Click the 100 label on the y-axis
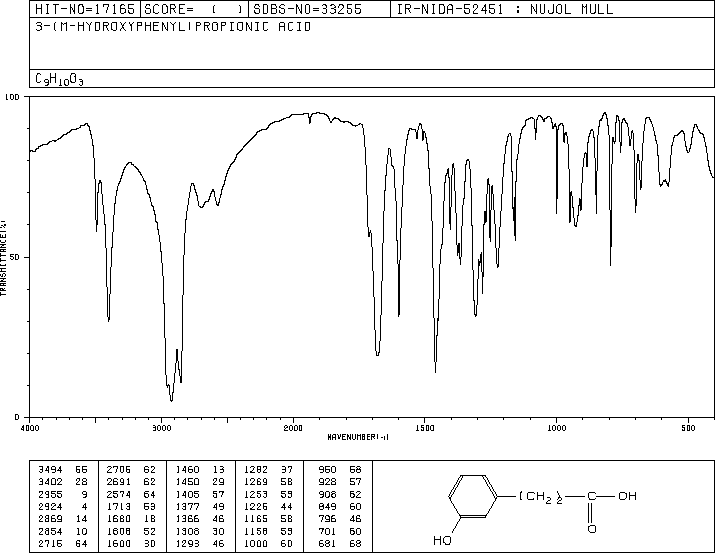 pyautogui.click(x=12, y=97)
